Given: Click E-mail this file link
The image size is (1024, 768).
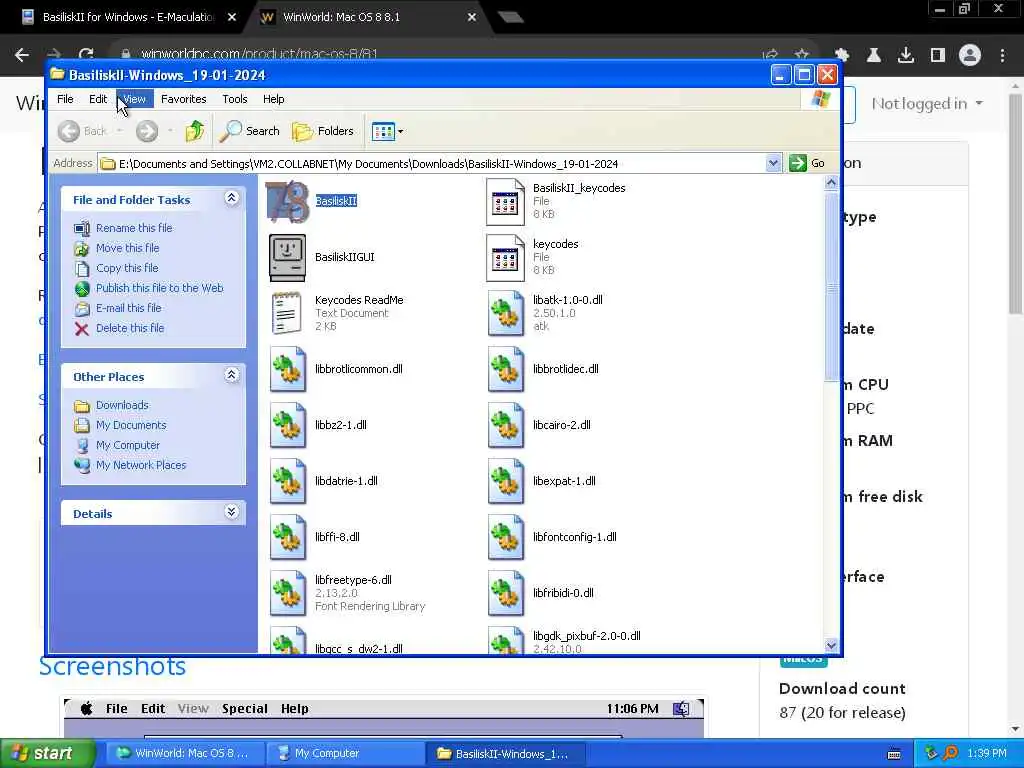Looking at the screenshot, I should point(129,308).
